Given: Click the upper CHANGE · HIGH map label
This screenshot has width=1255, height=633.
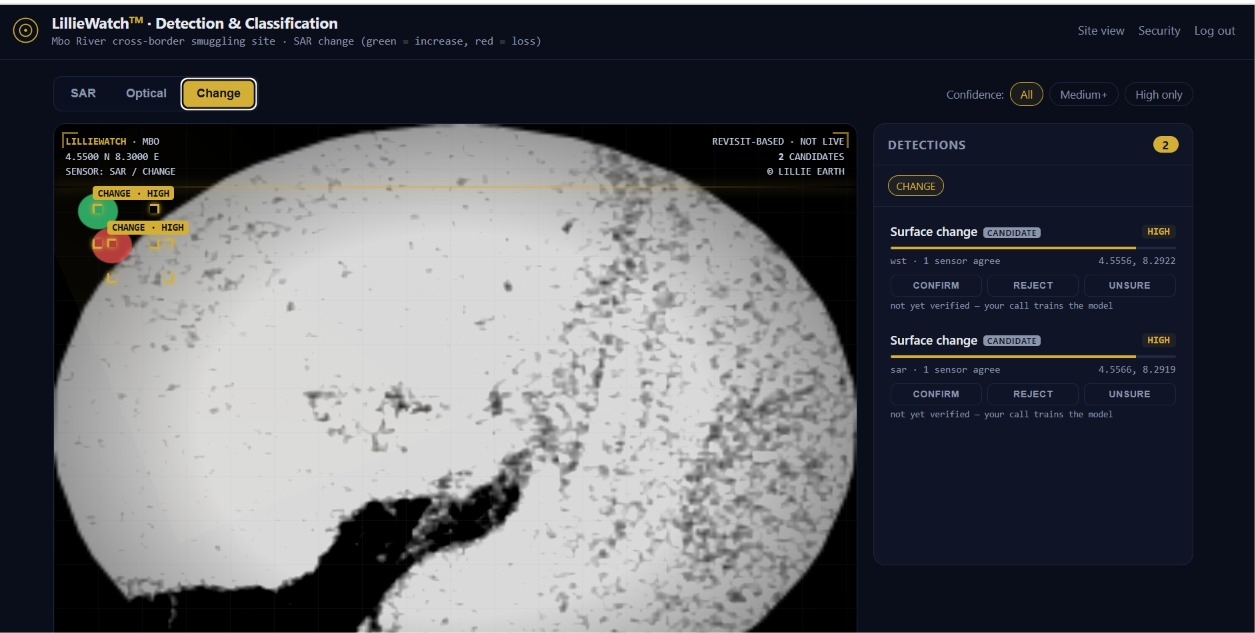Looking at the screenshot, I should 134,193.
